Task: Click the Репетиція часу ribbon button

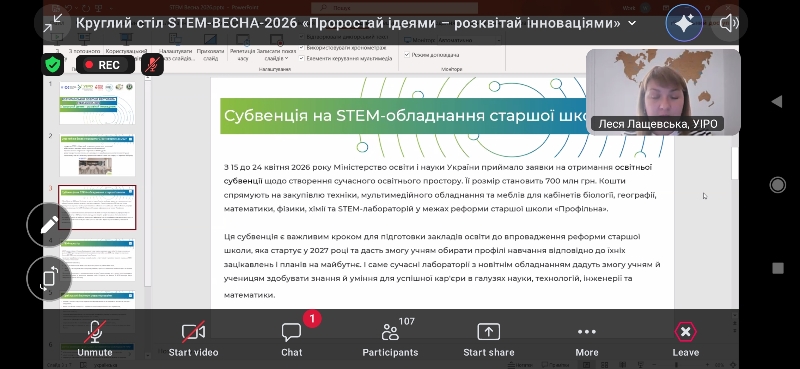Action: pyautogui.click(x=242, y=48)
